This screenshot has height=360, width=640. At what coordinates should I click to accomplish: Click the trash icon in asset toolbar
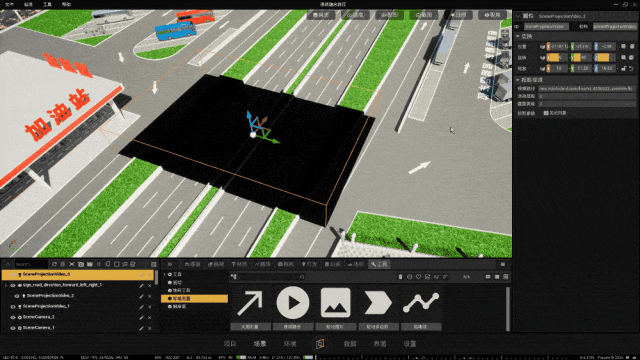tap(400, 277)
